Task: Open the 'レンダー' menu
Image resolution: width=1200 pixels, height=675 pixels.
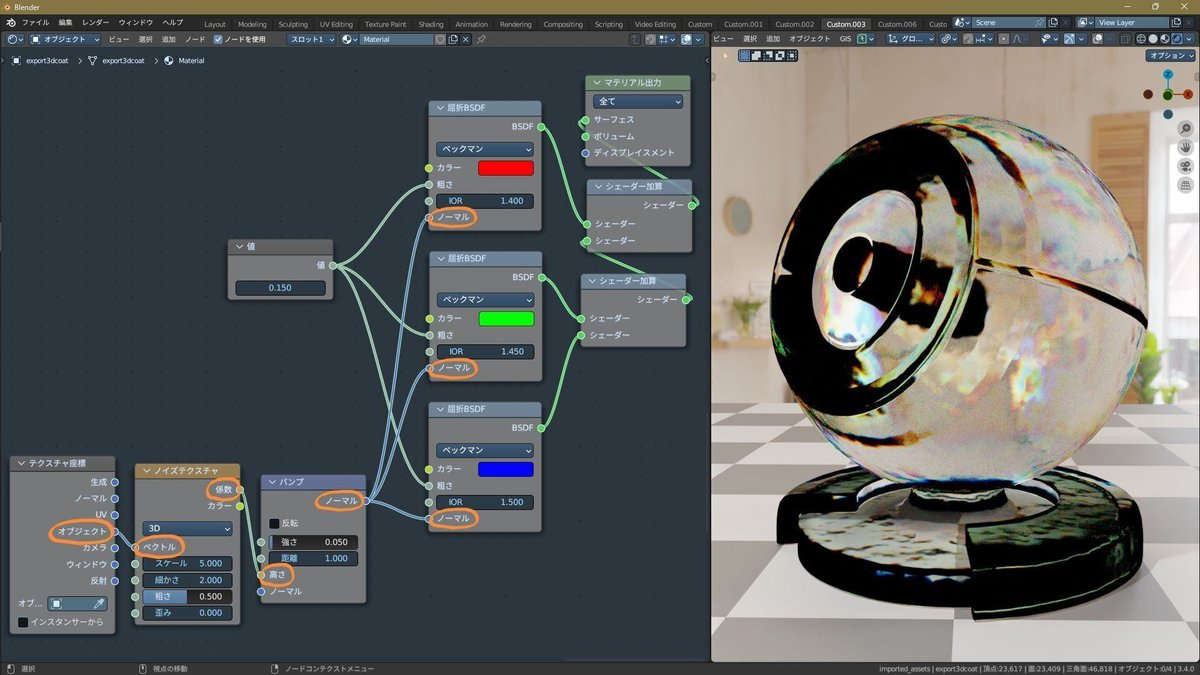Action: point(96,22)
